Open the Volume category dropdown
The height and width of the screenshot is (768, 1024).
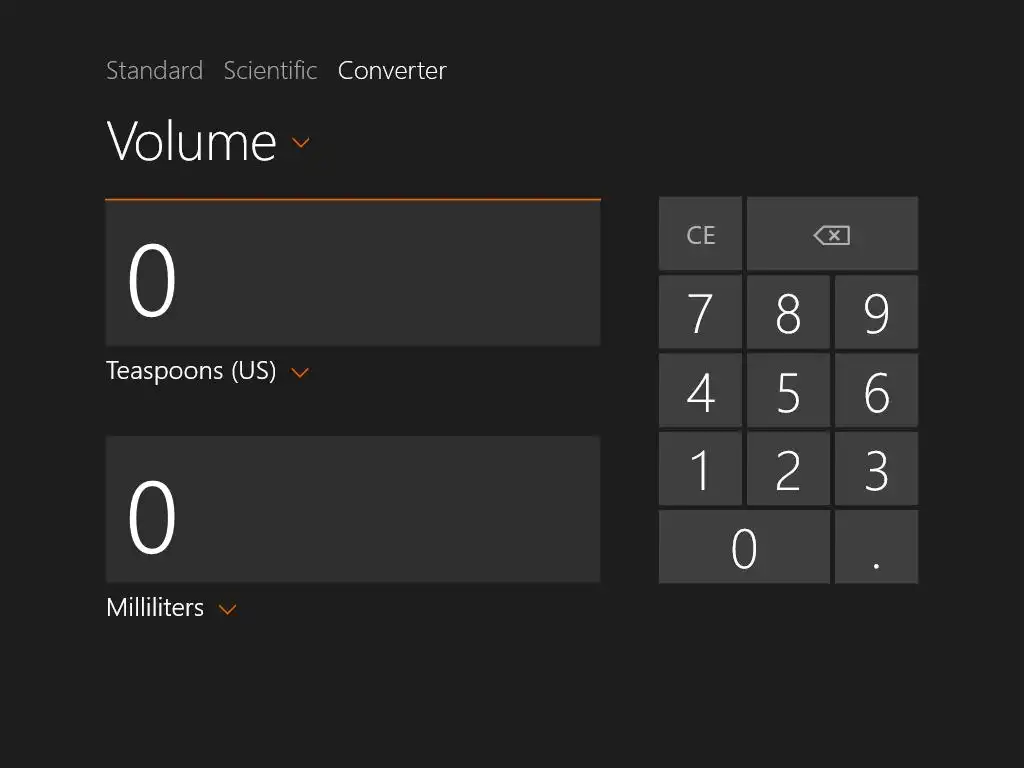click(x=209, y=142)
